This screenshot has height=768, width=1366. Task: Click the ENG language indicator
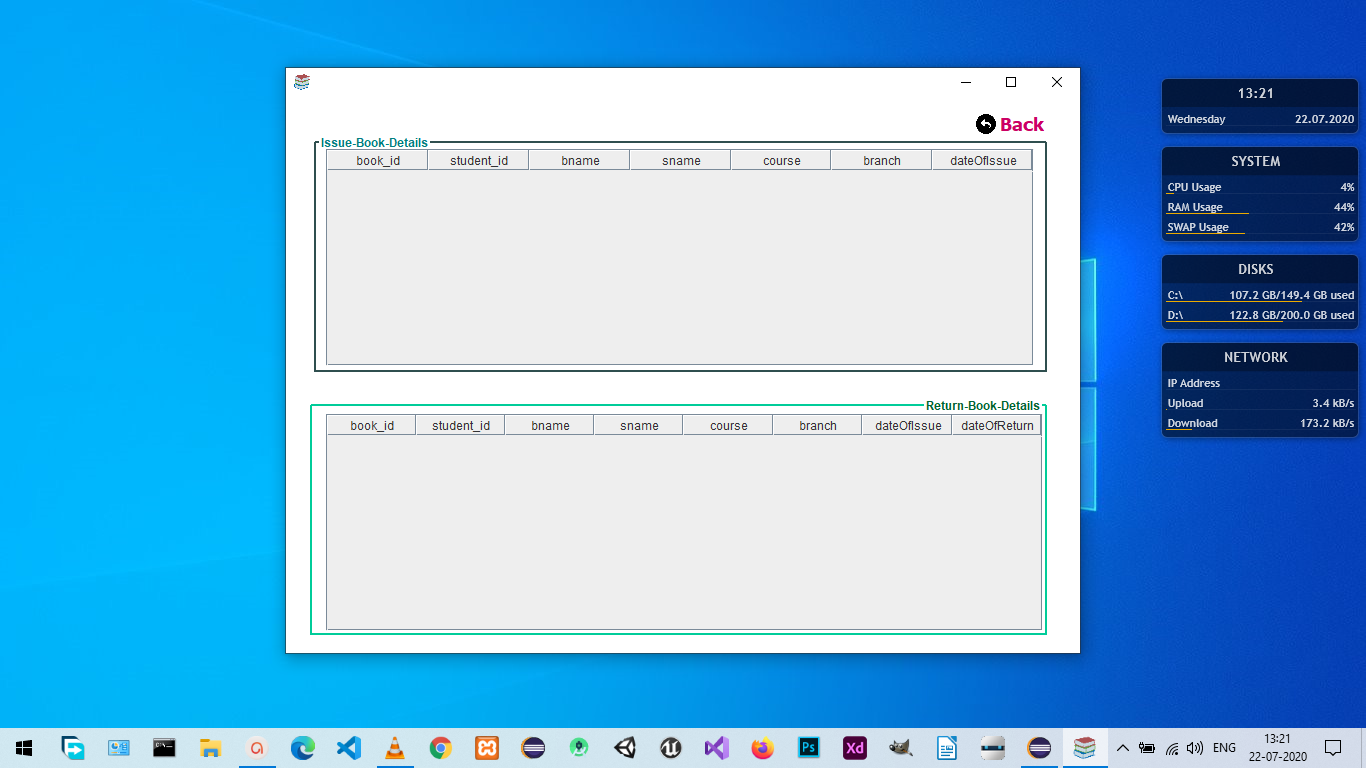click(x=1224, y=747)
